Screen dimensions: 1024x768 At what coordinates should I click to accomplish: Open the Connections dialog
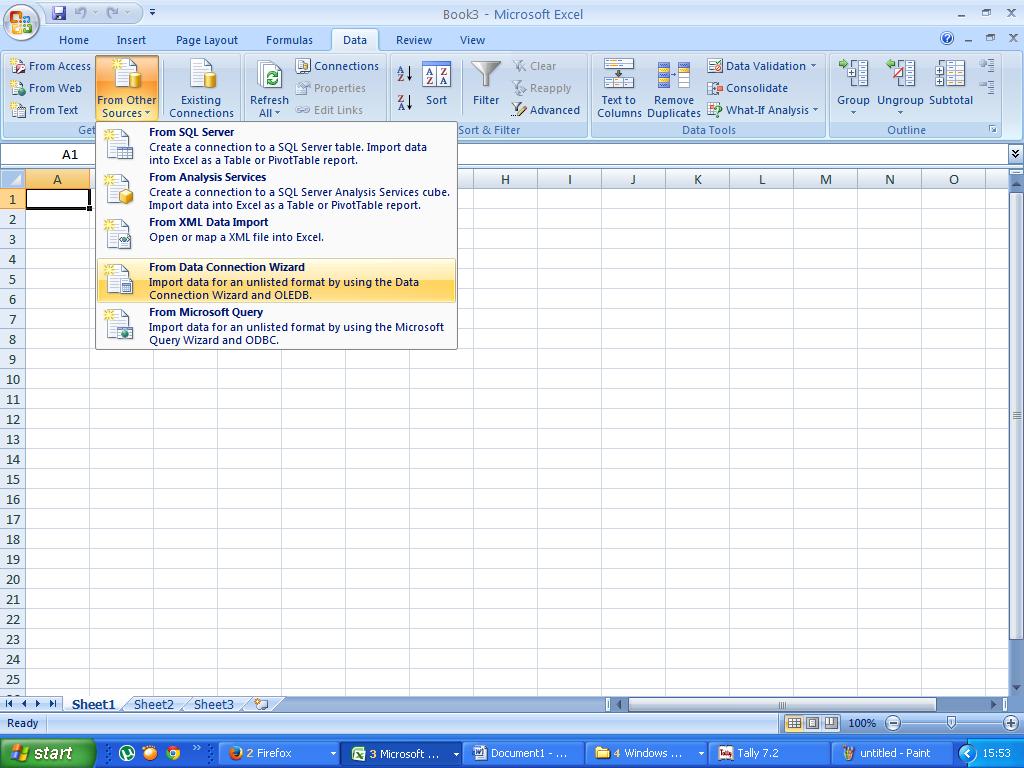pyautogui.click(x=337, y=66)
